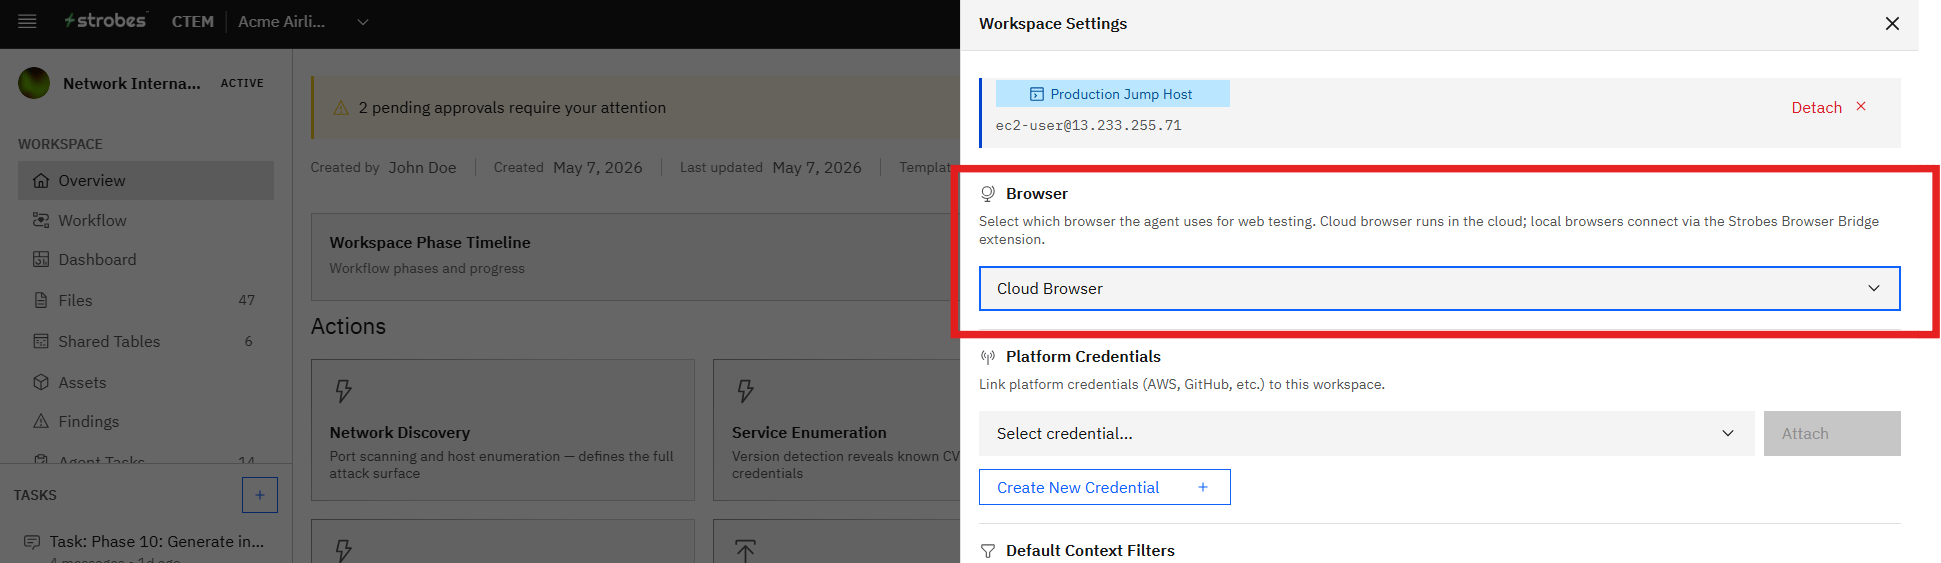Detach the Production Jump Host
This screenshot has width=1941, height=563.
point(1828,107)
